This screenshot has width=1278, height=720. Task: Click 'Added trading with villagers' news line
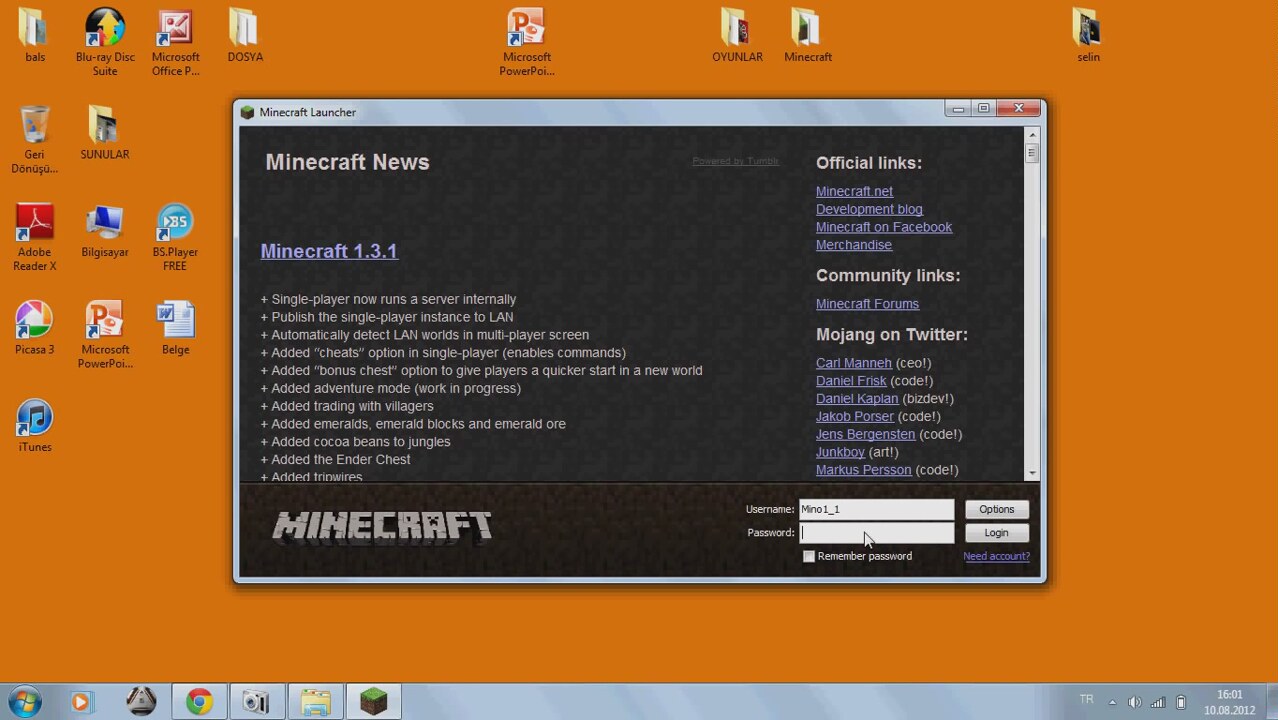[347, 406]
